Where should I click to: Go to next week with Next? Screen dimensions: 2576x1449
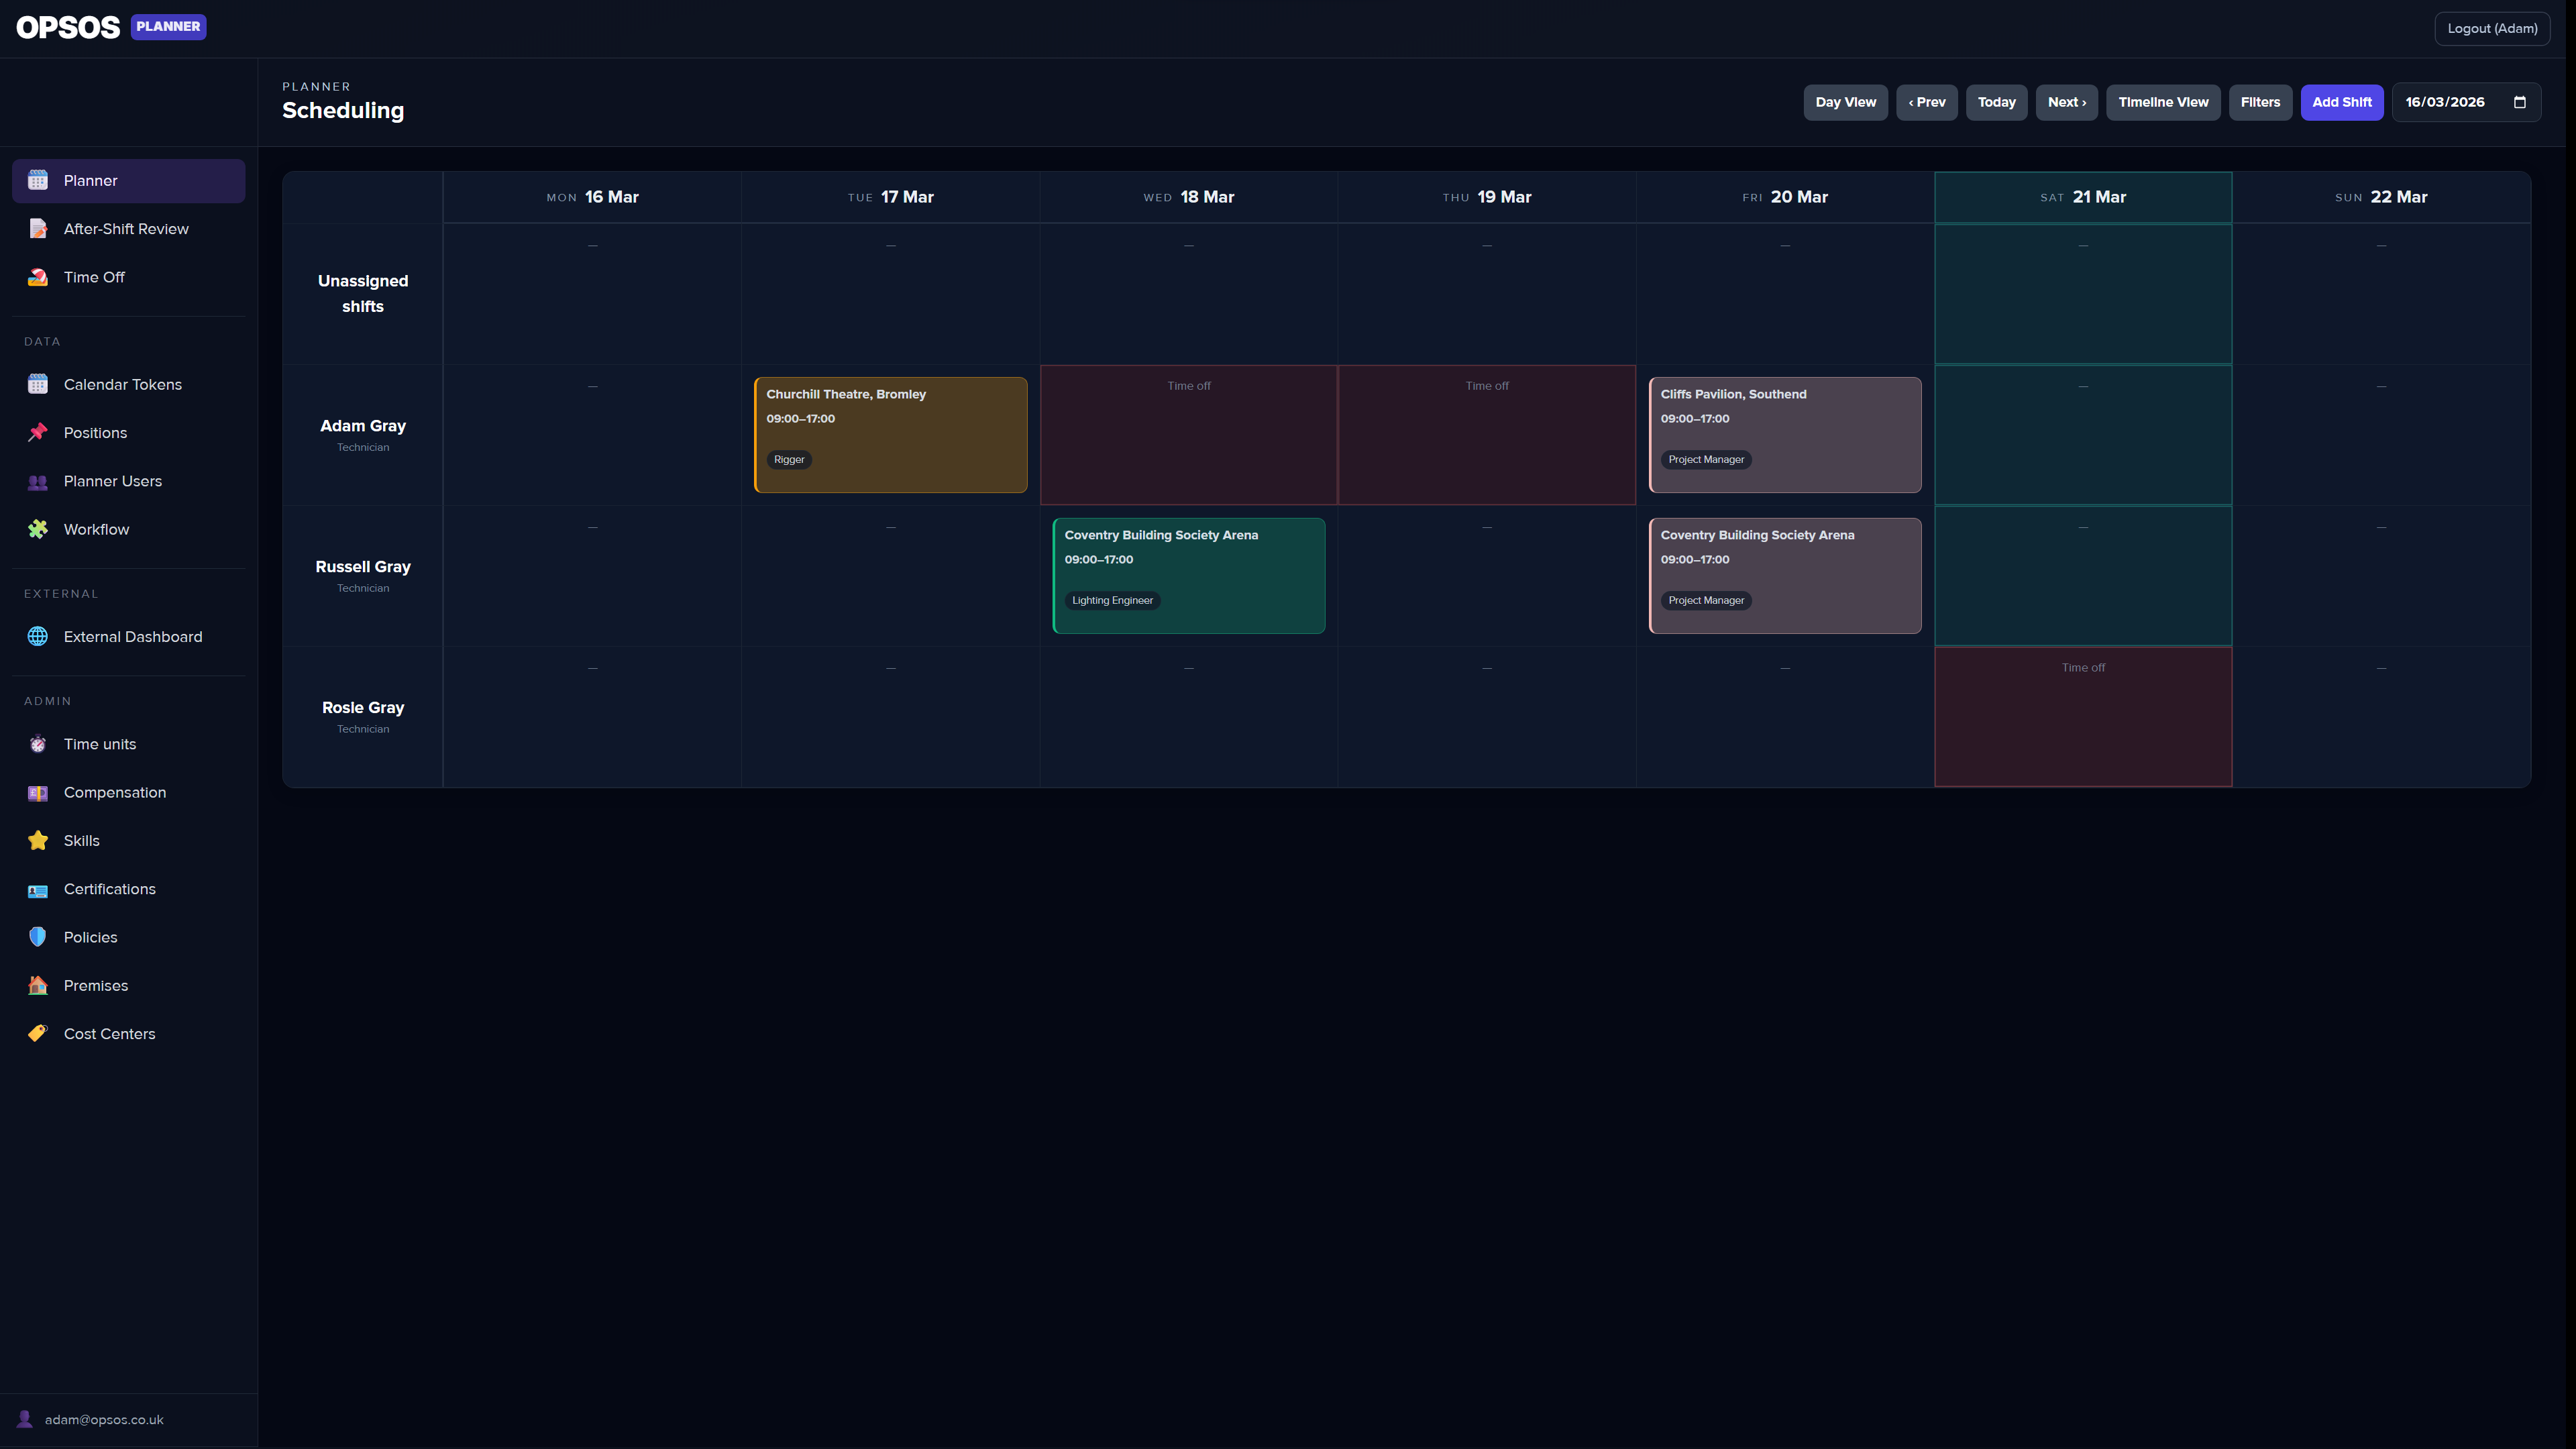2066,102
